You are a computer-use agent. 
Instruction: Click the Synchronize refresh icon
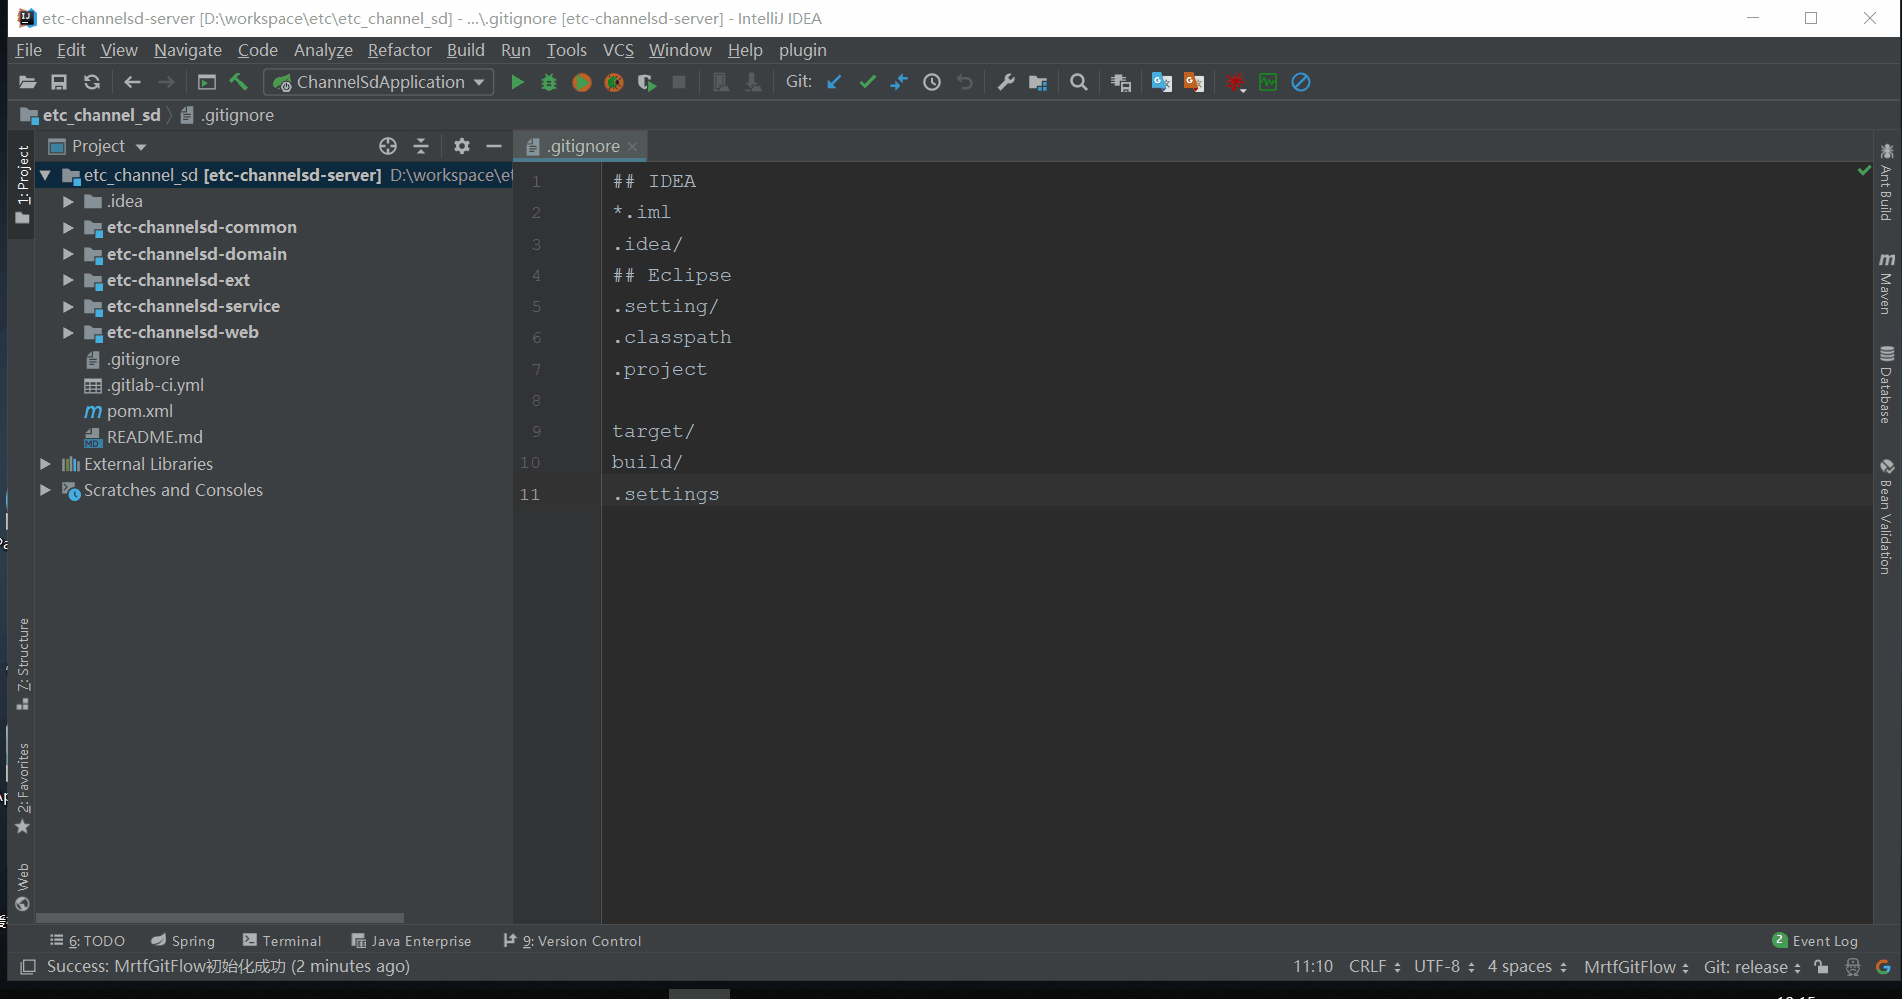point(92,82)
